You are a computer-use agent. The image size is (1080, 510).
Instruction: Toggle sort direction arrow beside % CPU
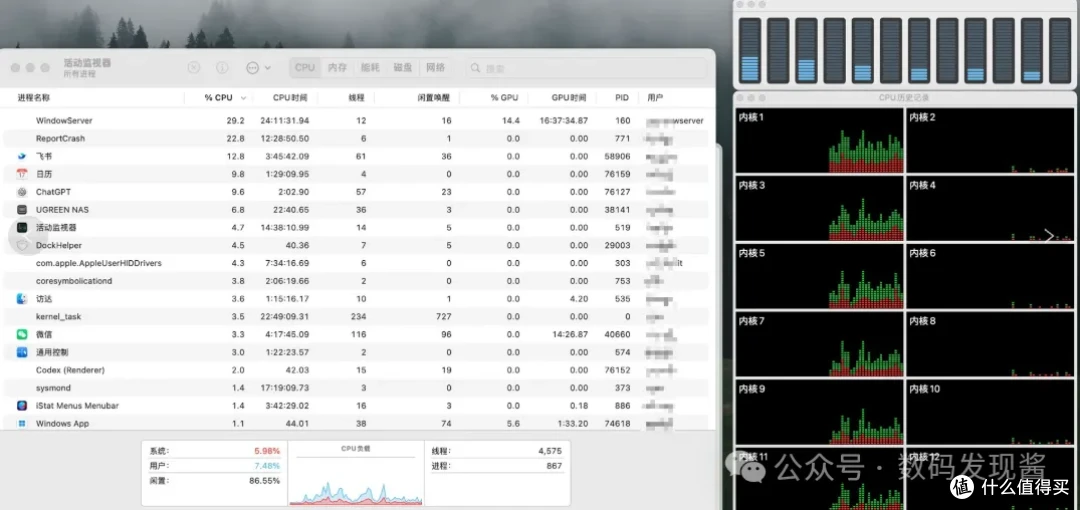tap(242, 99)
